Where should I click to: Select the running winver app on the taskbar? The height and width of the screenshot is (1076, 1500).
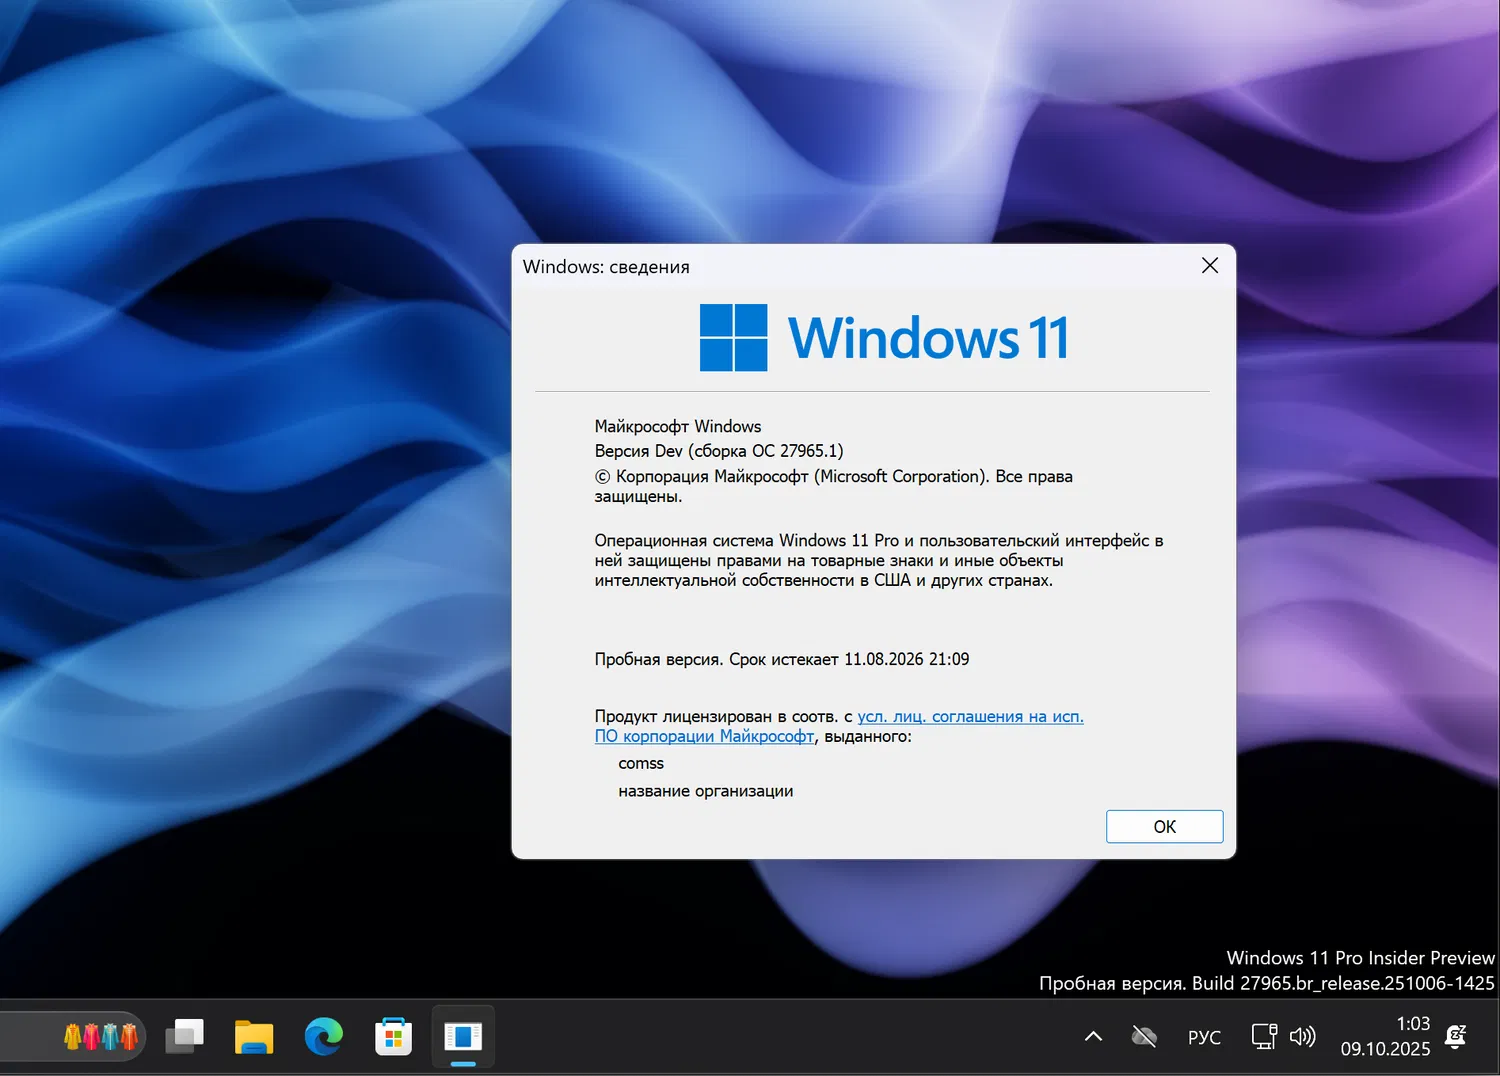coord(462,1037)
